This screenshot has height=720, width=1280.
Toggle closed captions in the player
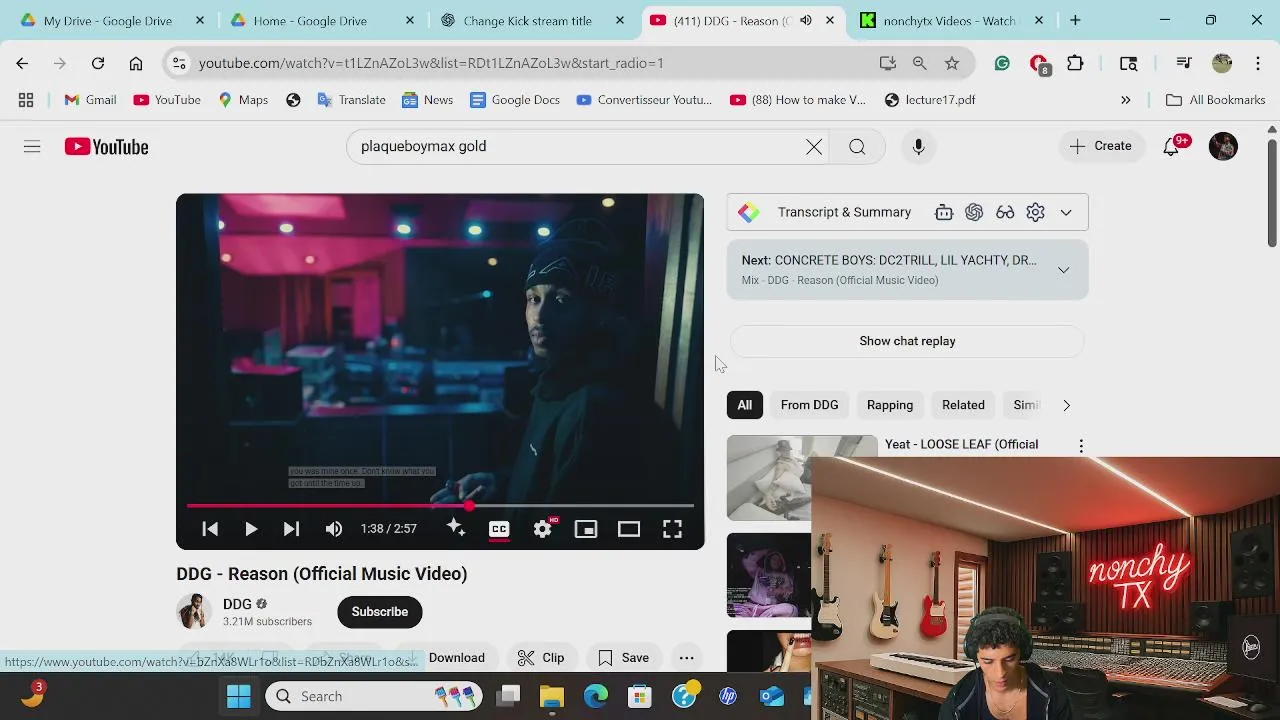(x=499, y=529)
